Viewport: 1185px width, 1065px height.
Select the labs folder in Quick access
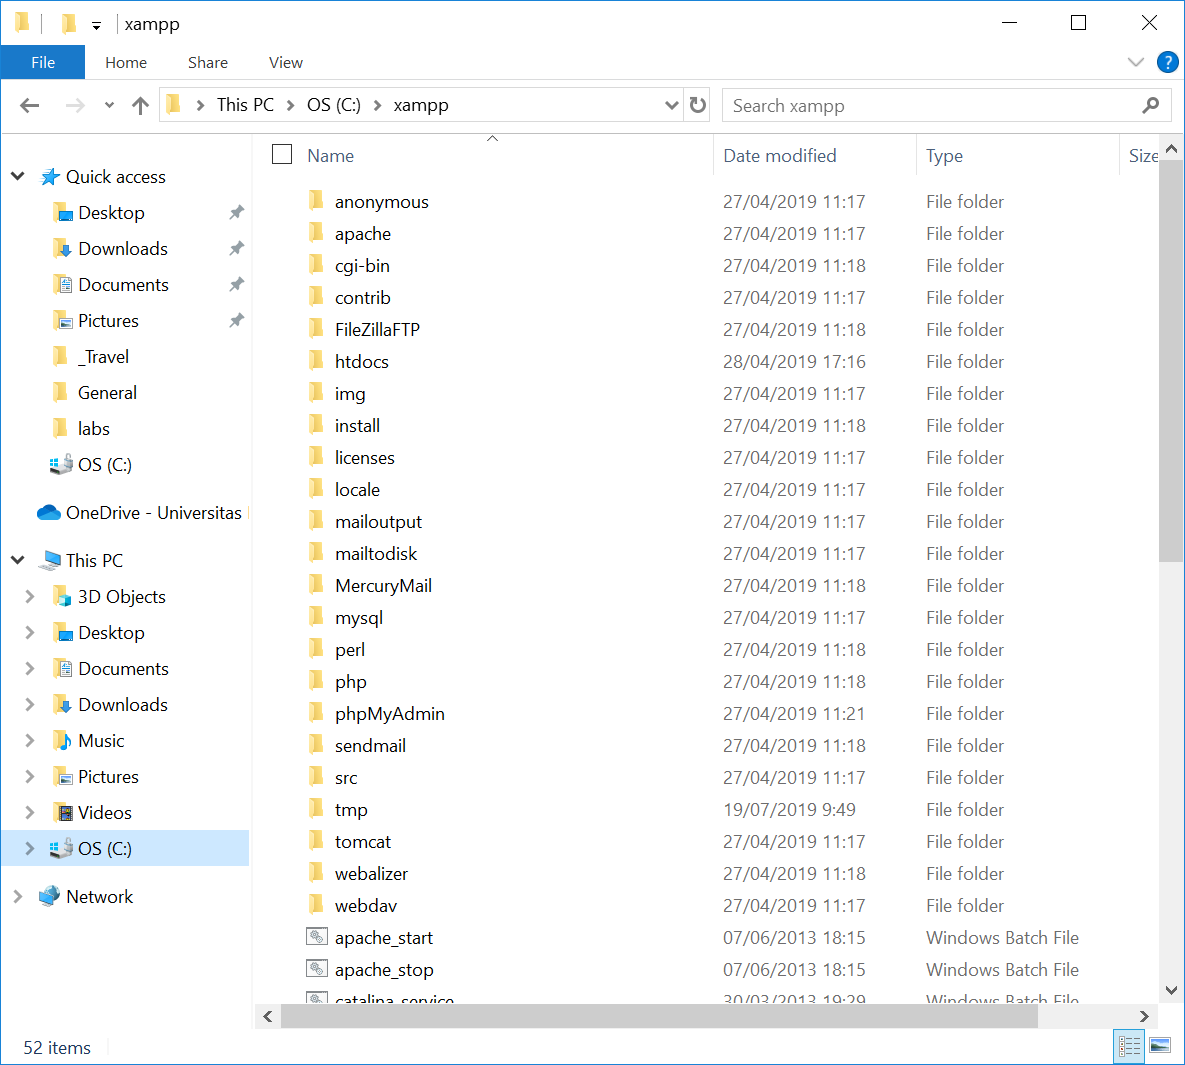pyautogui.click(x=81, y=429)
